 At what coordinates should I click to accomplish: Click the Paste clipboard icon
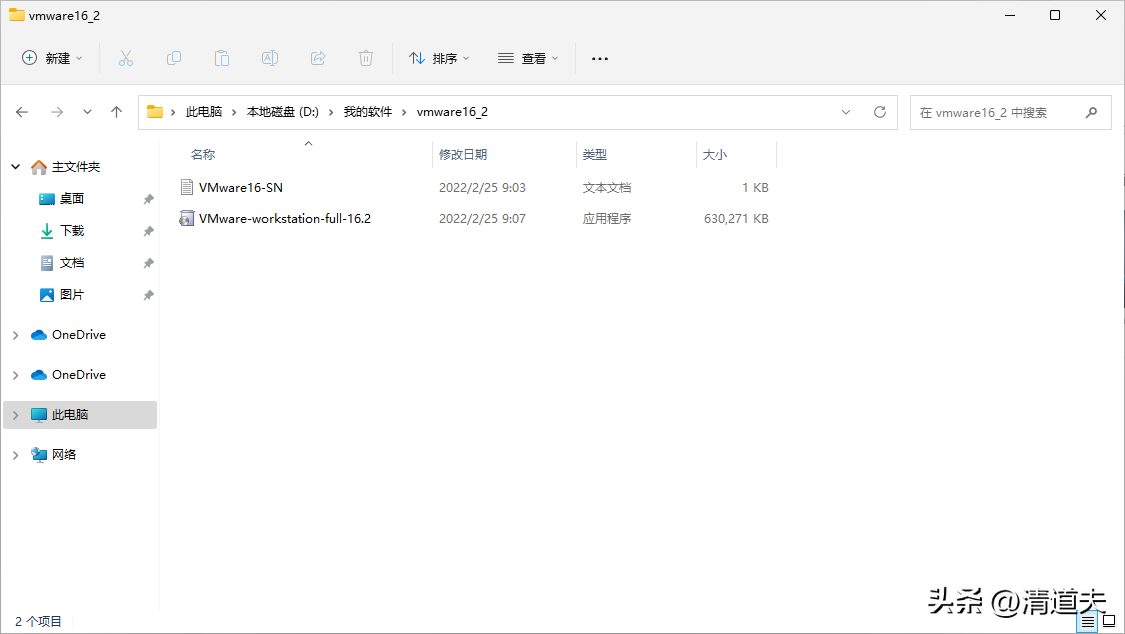[222, 58]
